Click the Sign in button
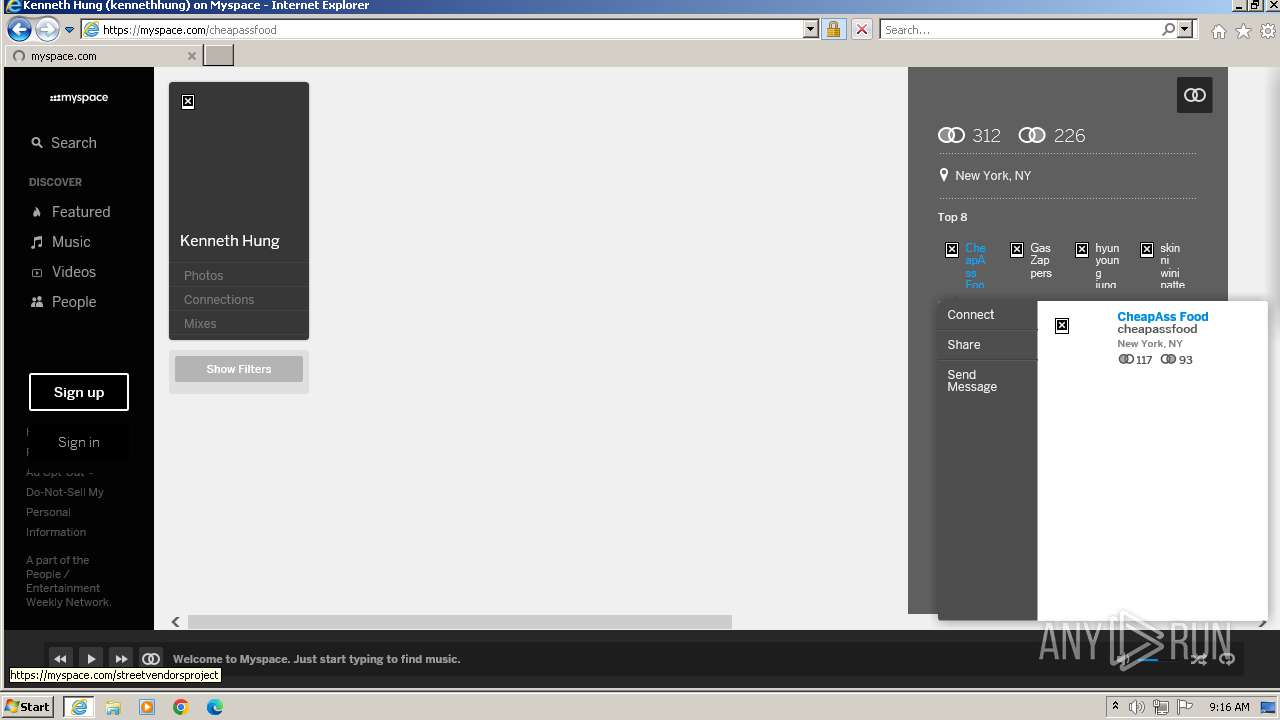Image resolution: width=1280 pixels, height=720 pixels. [79, 442]
